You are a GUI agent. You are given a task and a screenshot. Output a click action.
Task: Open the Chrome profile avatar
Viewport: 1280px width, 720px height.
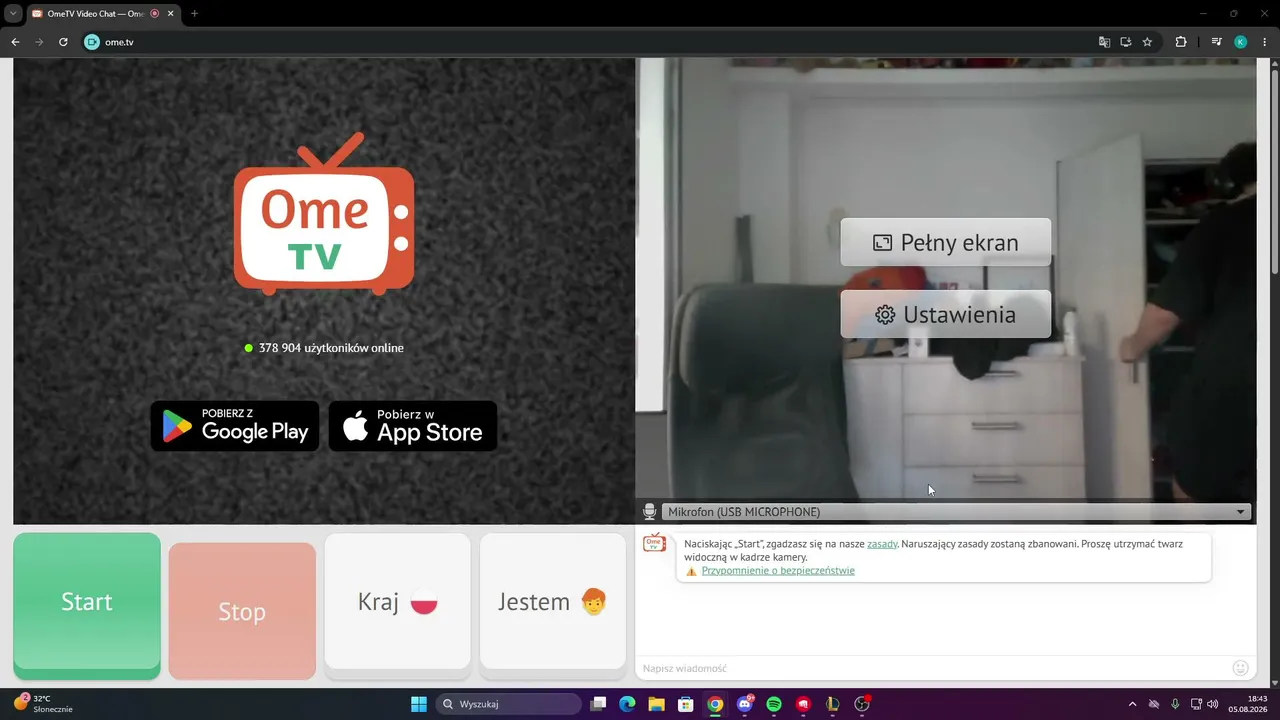pyautogui.click(x=1241, y=42)
